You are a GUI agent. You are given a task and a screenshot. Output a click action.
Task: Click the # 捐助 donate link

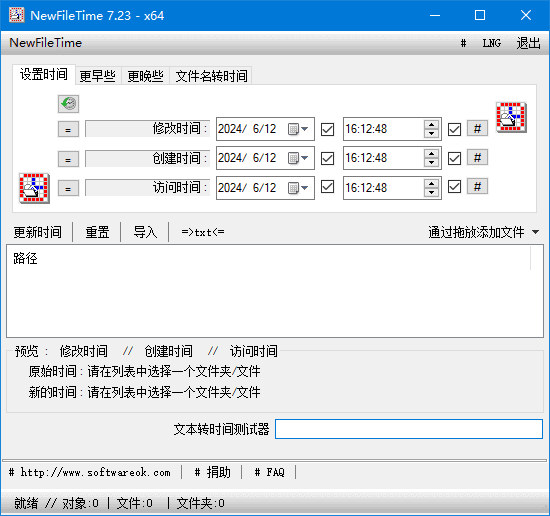click(213, 472)
